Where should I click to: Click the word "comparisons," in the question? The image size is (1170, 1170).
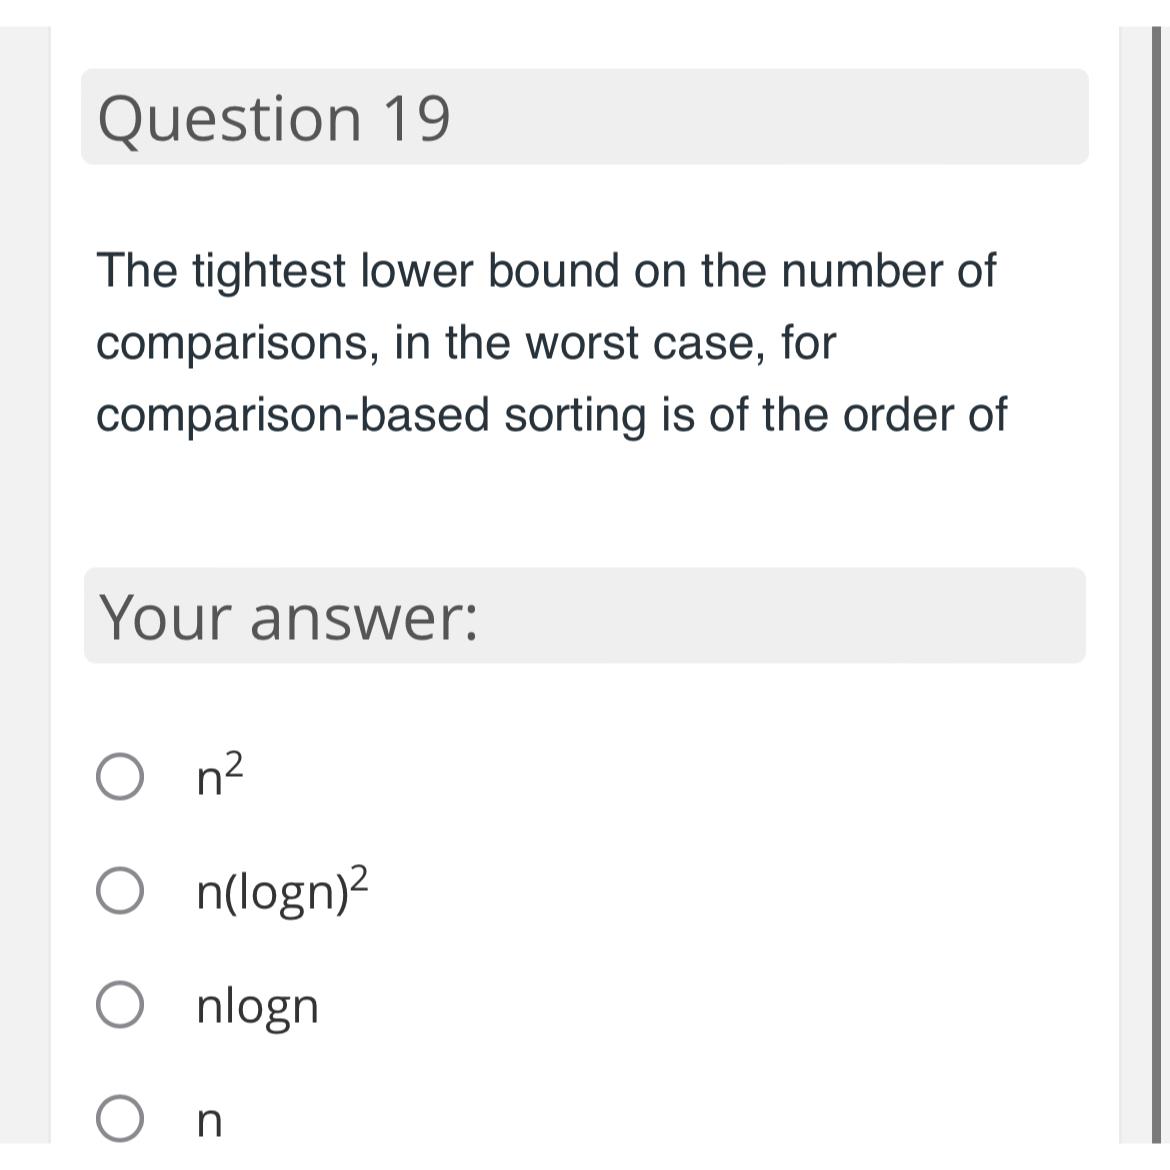(237, 345)
